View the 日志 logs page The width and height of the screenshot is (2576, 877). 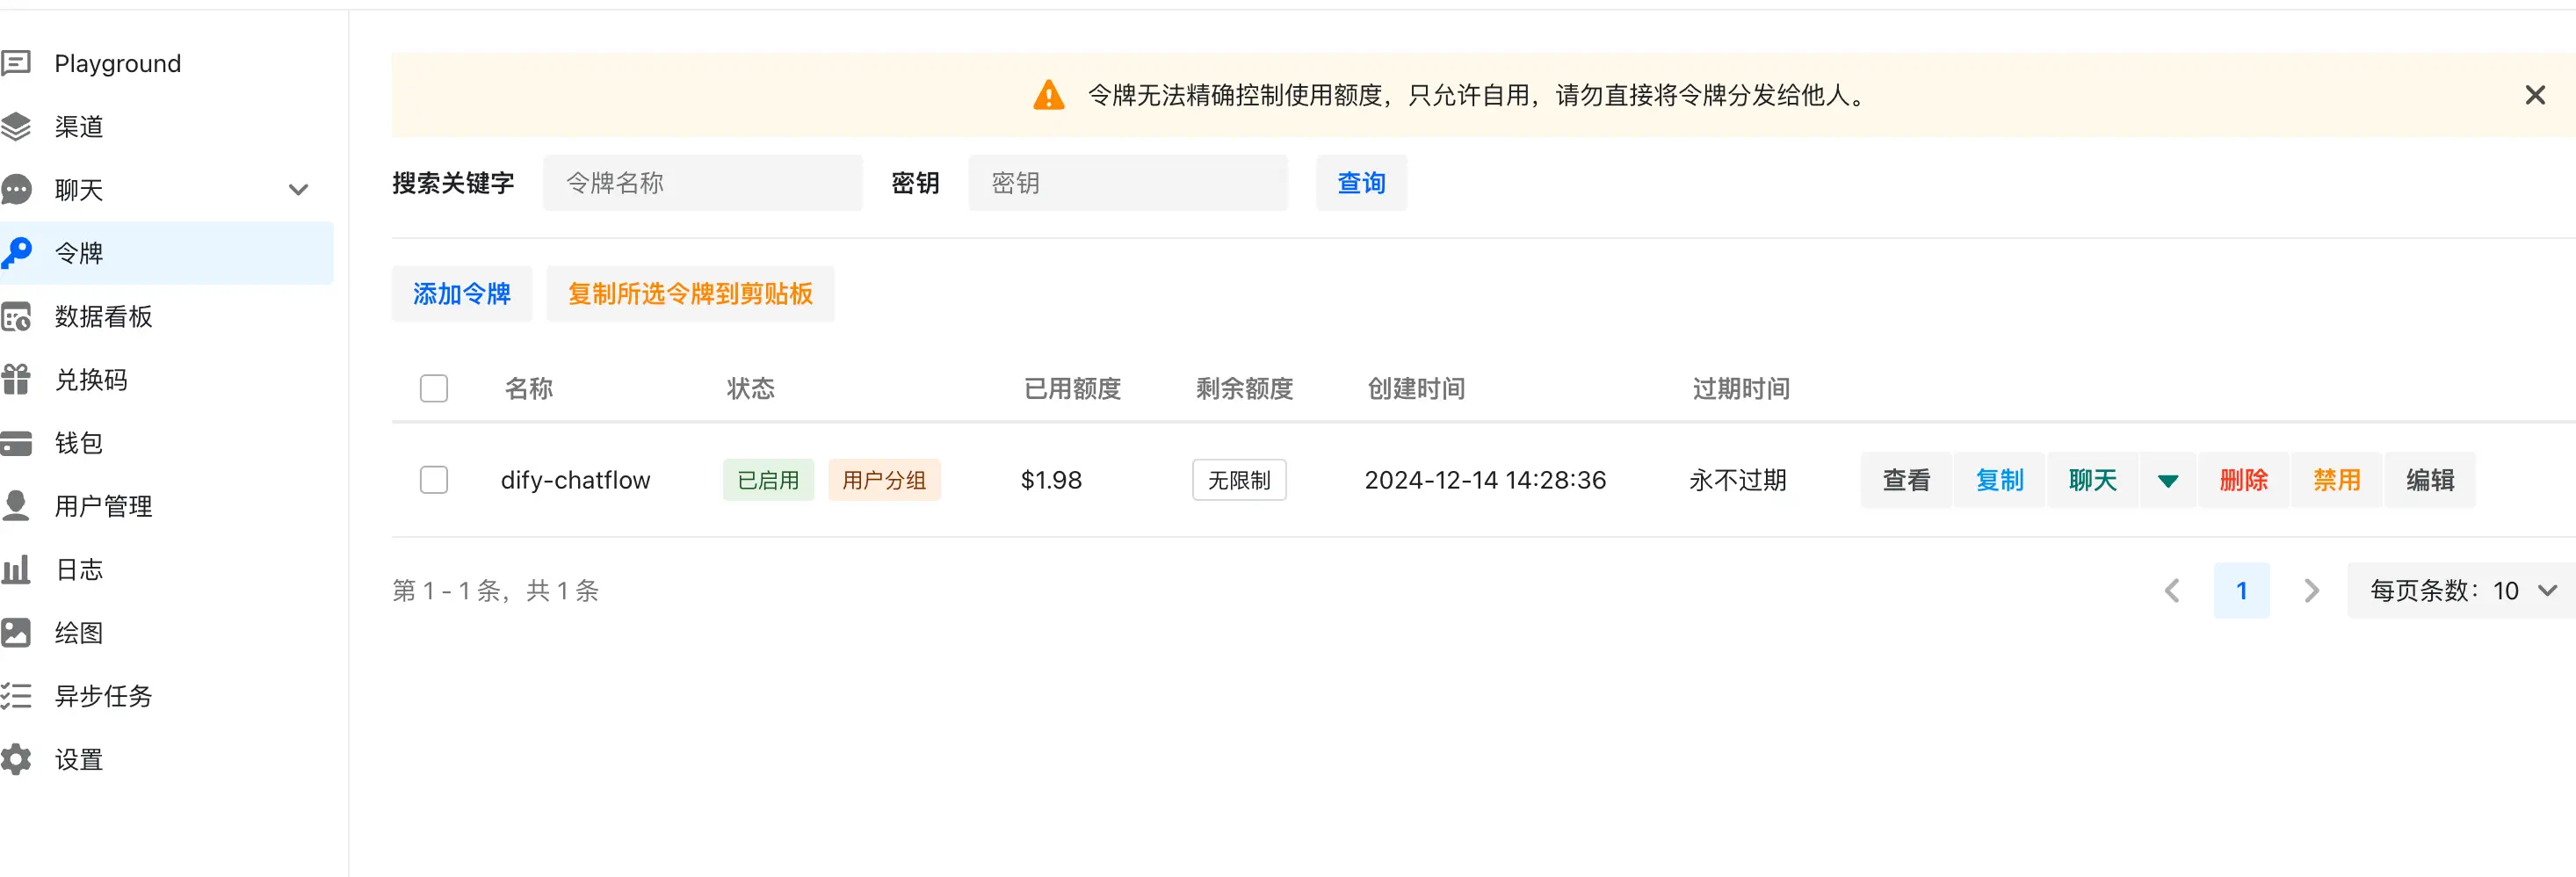(78, 568)
